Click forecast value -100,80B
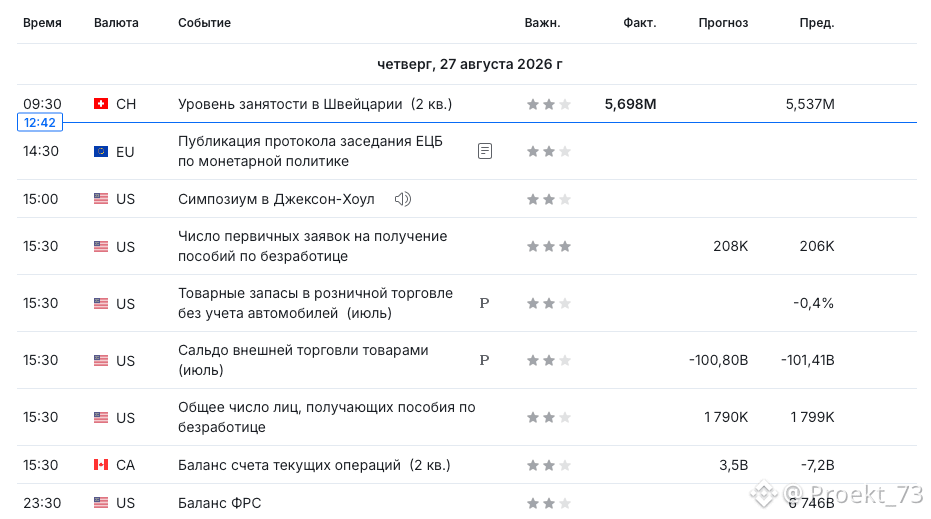This screenshot has height=519, width=931. coord(718,360)
